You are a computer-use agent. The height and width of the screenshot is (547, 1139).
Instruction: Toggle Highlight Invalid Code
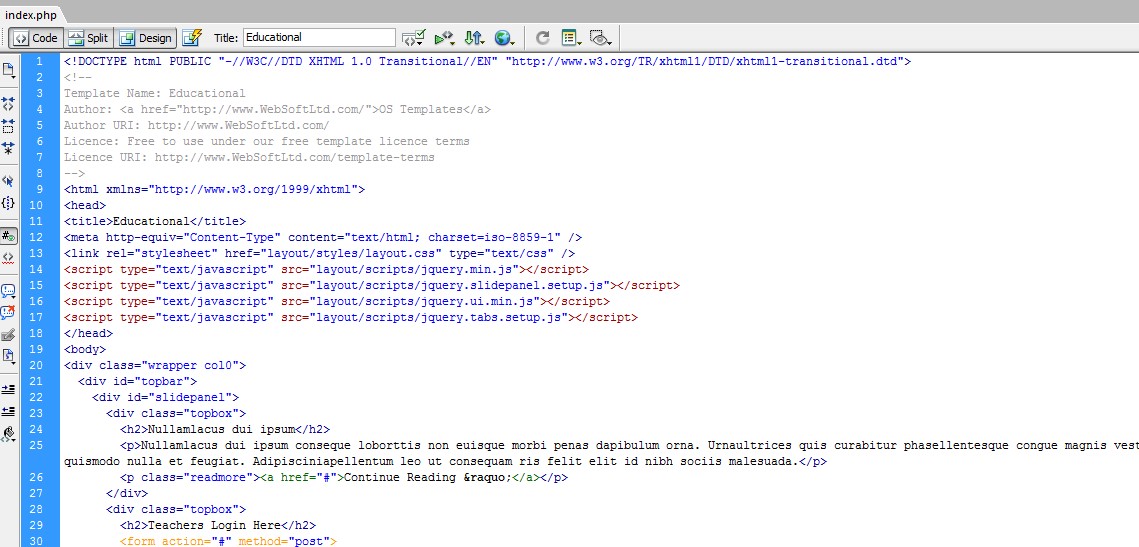(x=9, y=257)
